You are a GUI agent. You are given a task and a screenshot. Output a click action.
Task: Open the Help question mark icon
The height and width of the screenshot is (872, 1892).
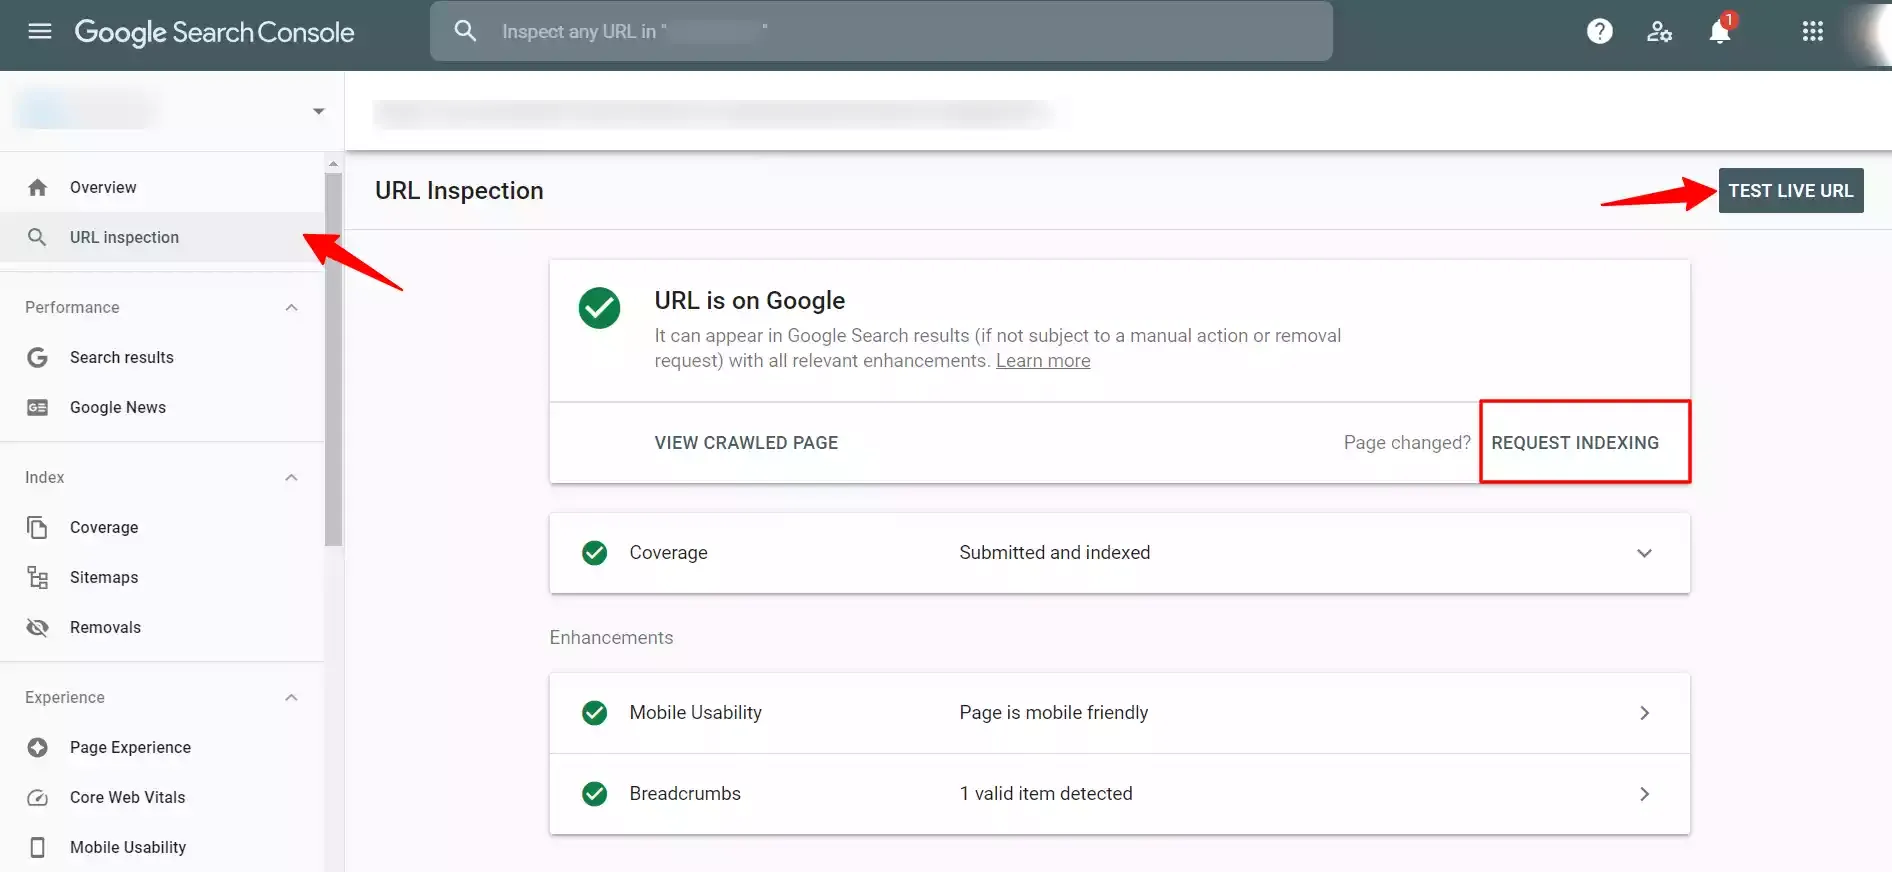[1600, 31]
